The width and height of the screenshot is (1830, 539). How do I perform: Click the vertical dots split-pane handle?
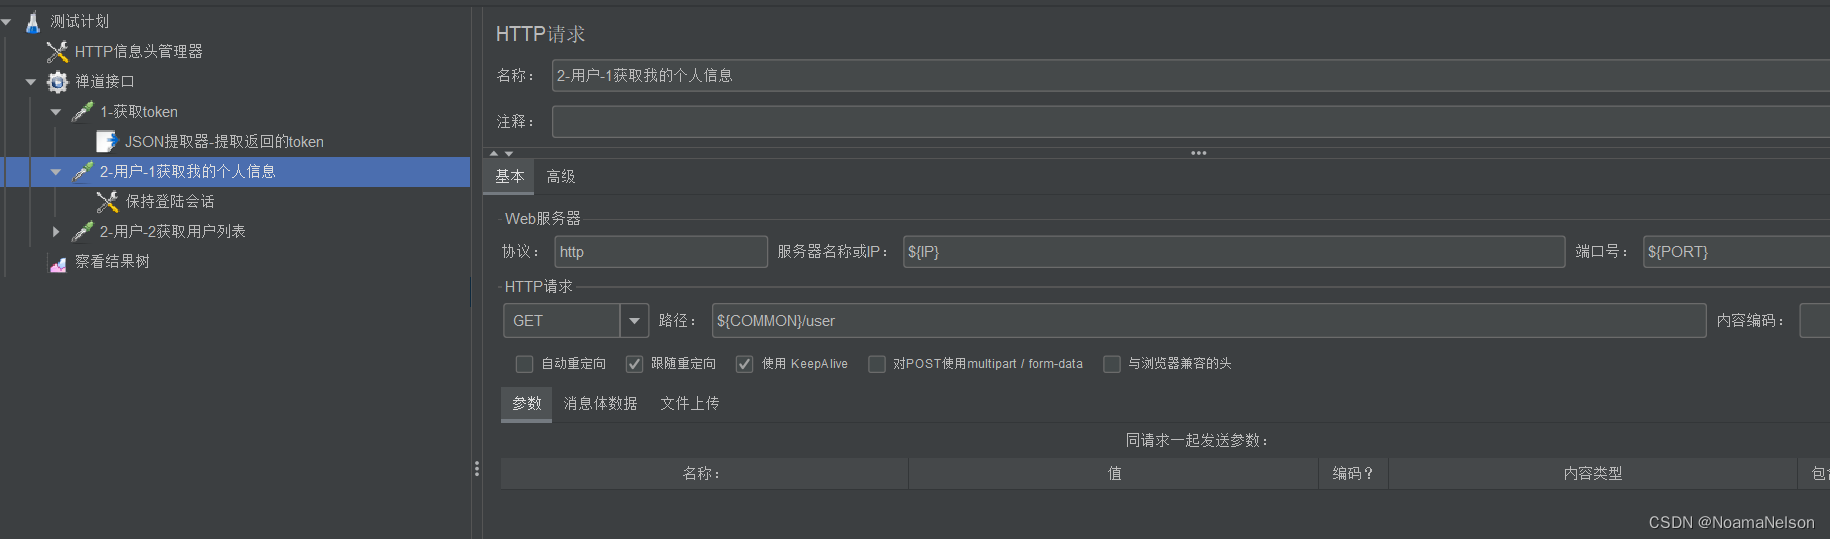point(477,469)
